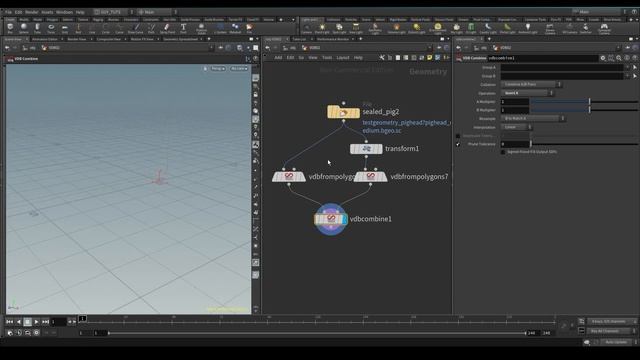Image resolution: width=640 pixels, height=360 pixels.
Task: Open the parameter gear menu for vdbcombine1
Action: (603, 58)
